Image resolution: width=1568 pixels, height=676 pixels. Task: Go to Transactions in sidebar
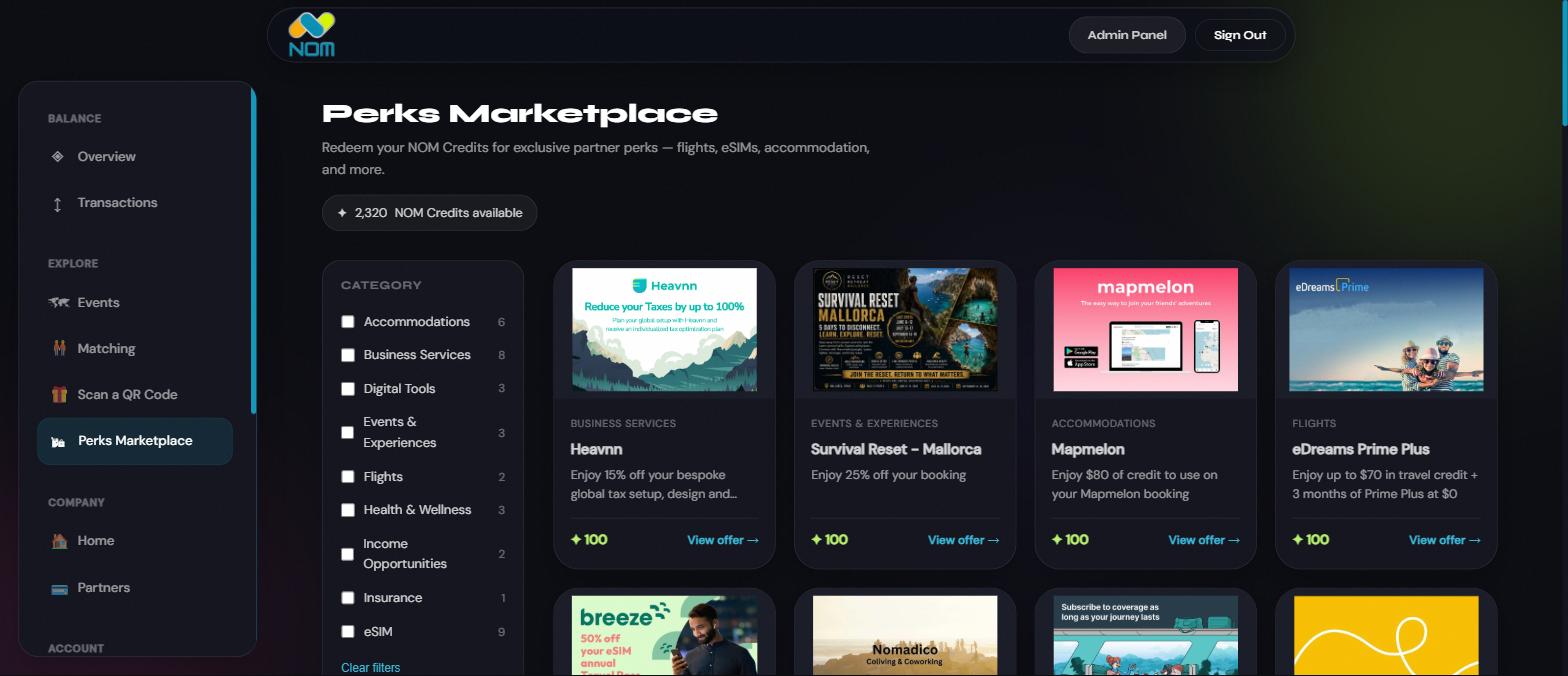coord(135,203)
